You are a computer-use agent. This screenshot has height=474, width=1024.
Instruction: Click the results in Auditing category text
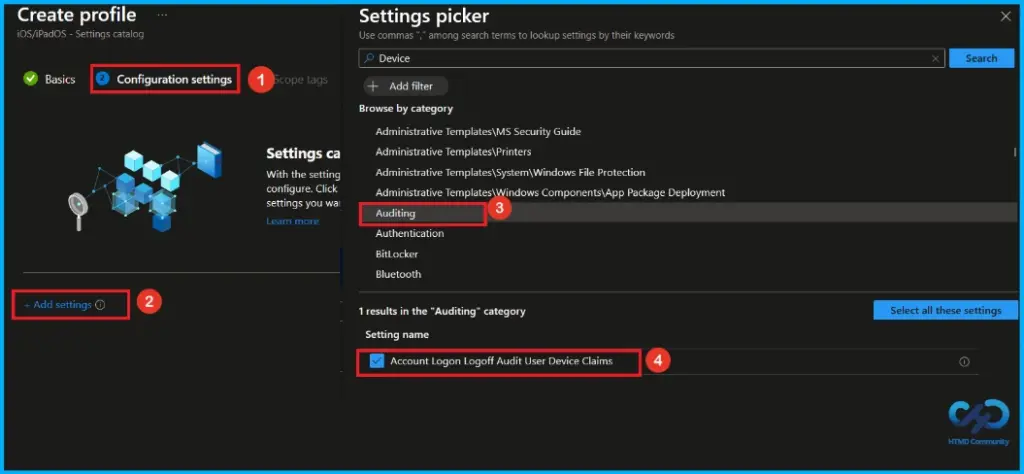[442, 311]
